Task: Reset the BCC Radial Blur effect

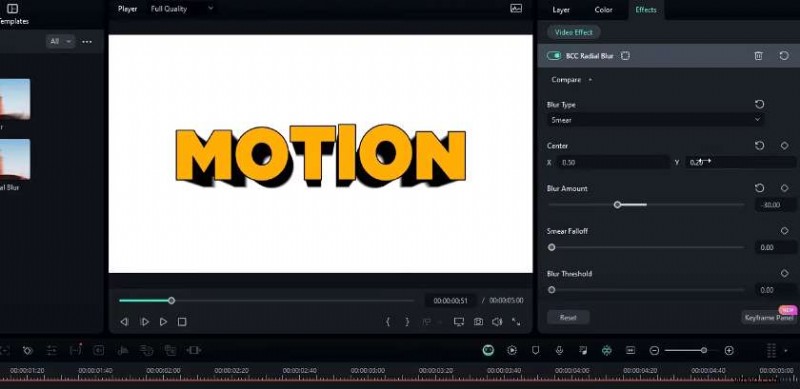Action: coord(784,56)
